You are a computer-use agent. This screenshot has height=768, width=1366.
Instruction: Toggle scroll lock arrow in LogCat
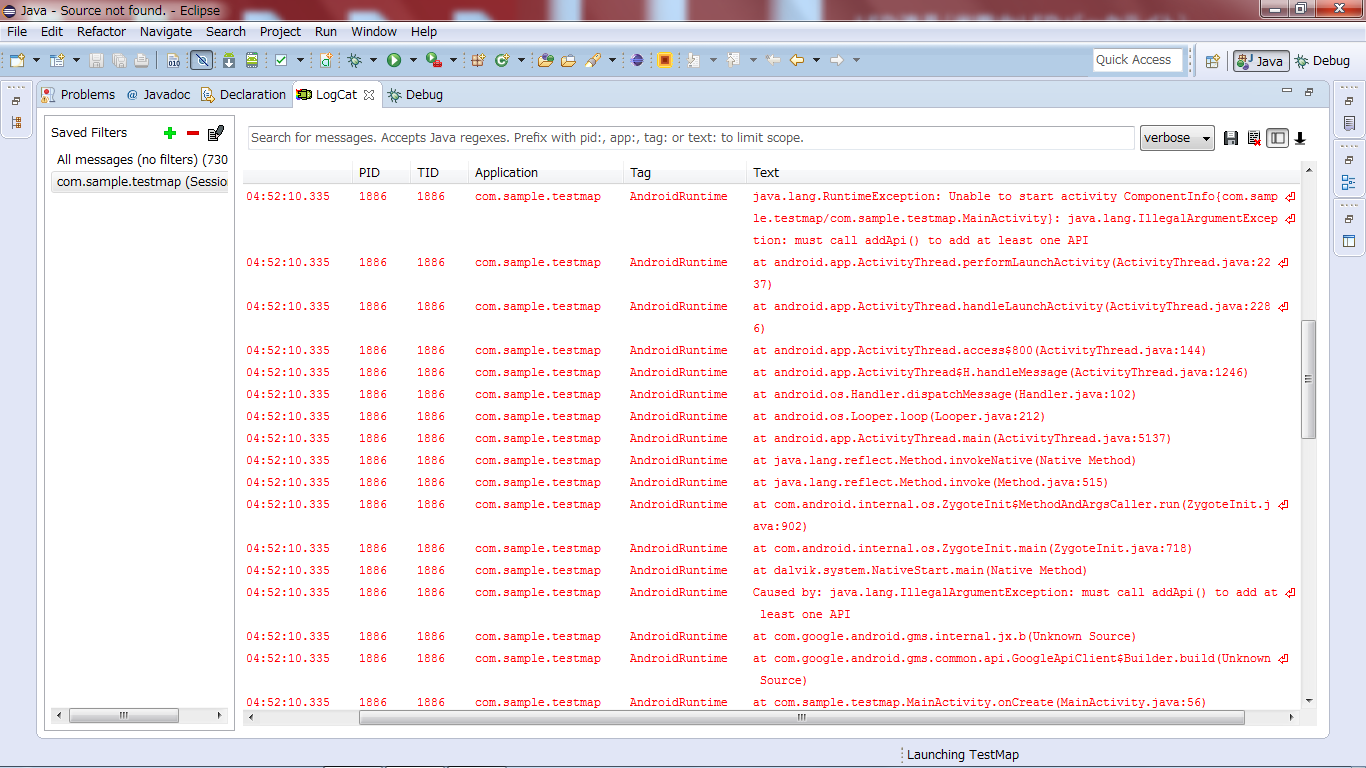click(x=1300, y=138)
